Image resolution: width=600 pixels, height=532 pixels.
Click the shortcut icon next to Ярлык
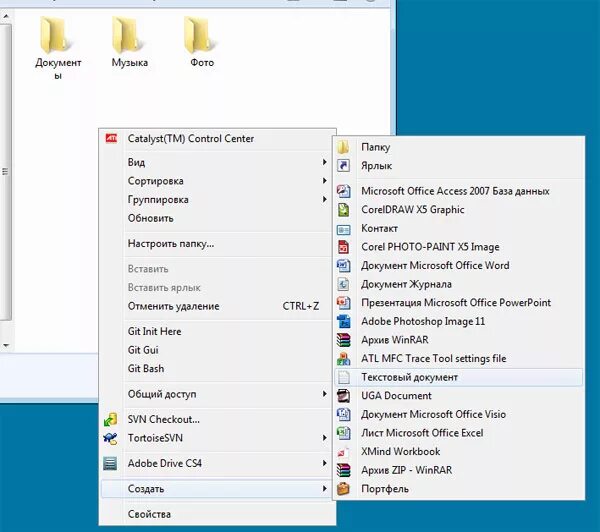[343, 166]
